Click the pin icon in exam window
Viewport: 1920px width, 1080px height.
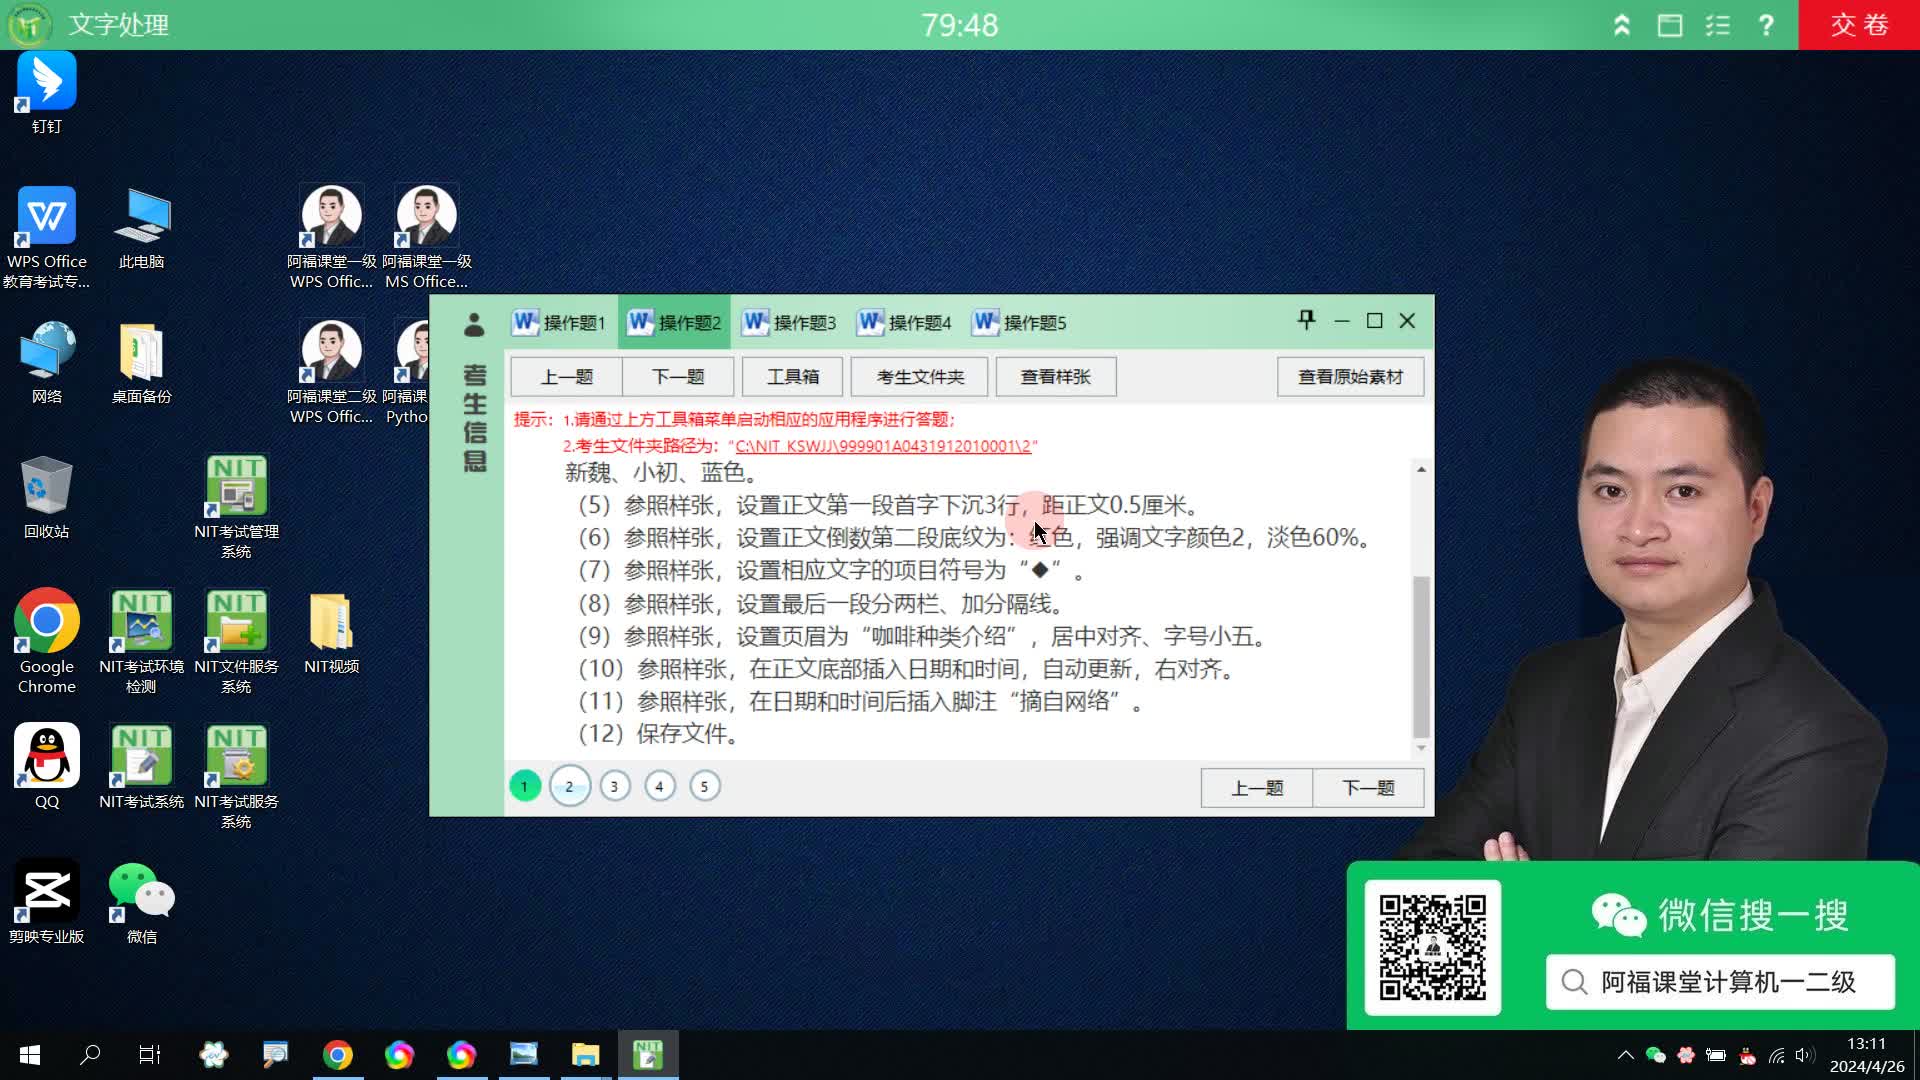tap(1306, 320)
